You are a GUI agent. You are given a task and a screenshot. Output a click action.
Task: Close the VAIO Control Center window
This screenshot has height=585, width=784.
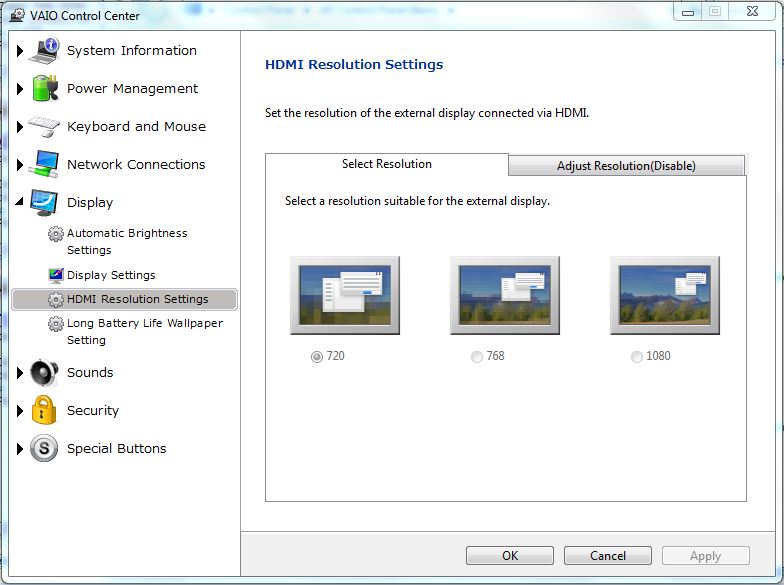[752, 12]
